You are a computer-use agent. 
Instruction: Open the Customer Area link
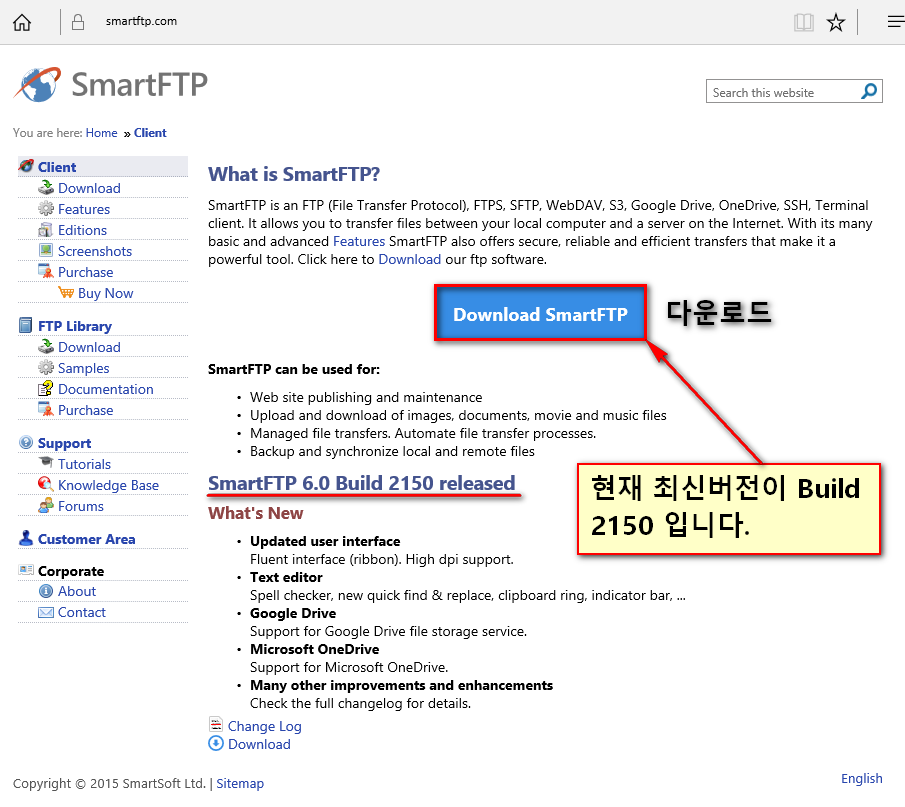point(86,539)
